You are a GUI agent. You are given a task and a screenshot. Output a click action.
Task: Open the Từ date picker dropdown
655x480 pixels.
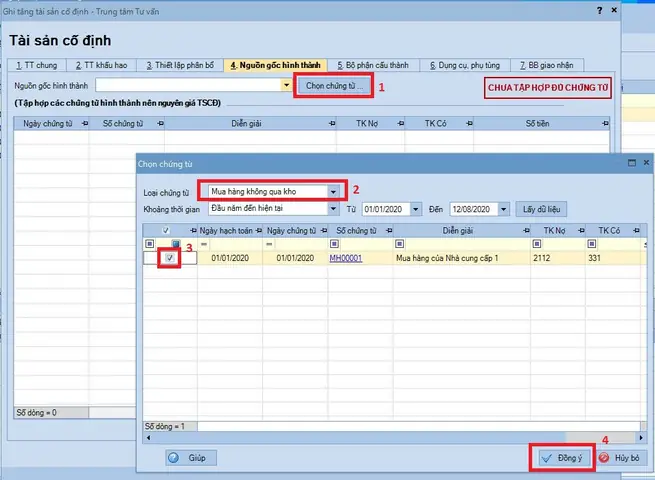coord(415,209)
